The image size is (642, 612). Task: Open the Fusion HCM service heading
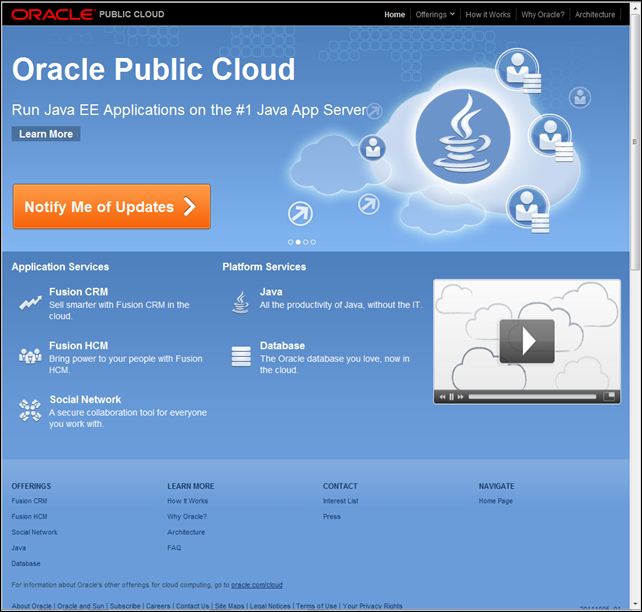coord(79,346)
